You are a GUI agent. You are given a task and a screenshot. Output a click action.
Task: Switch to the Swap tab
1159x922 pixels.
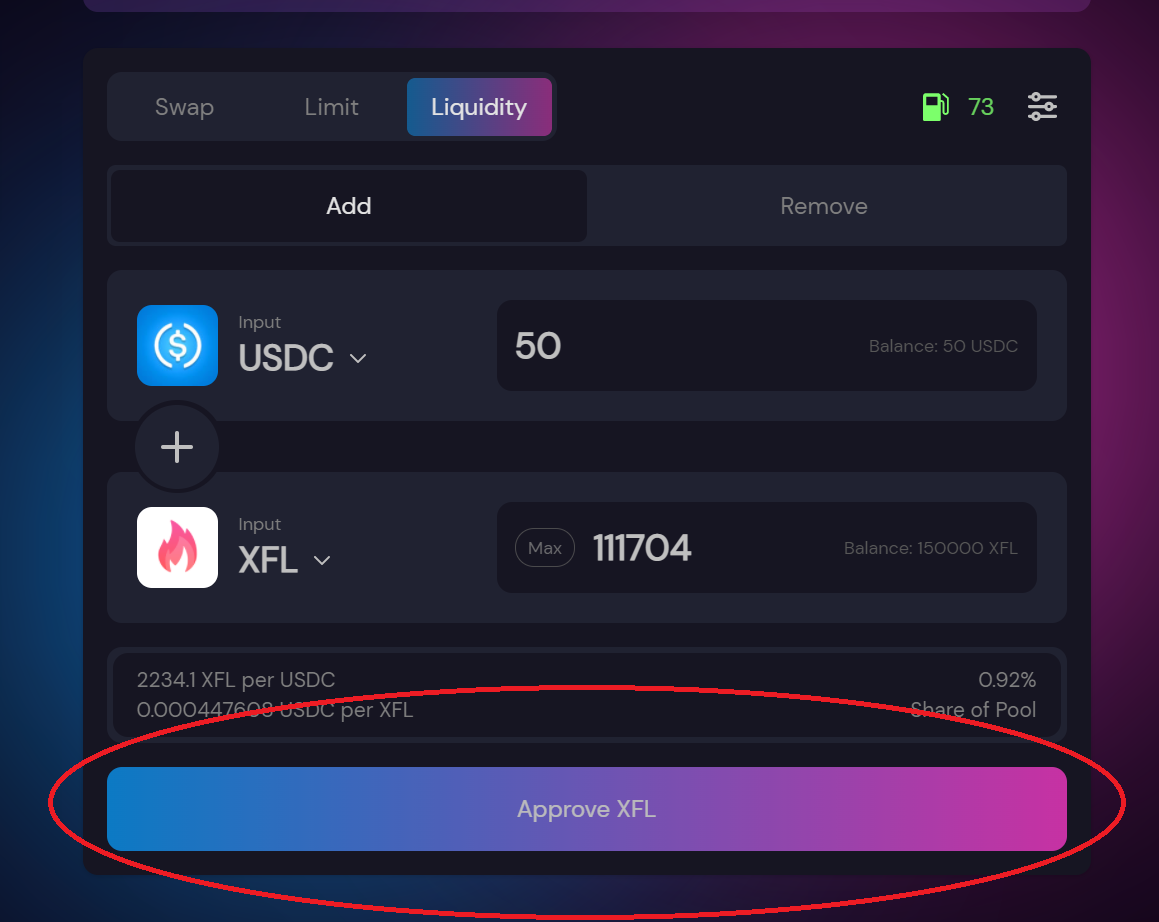tap(184, 107)
